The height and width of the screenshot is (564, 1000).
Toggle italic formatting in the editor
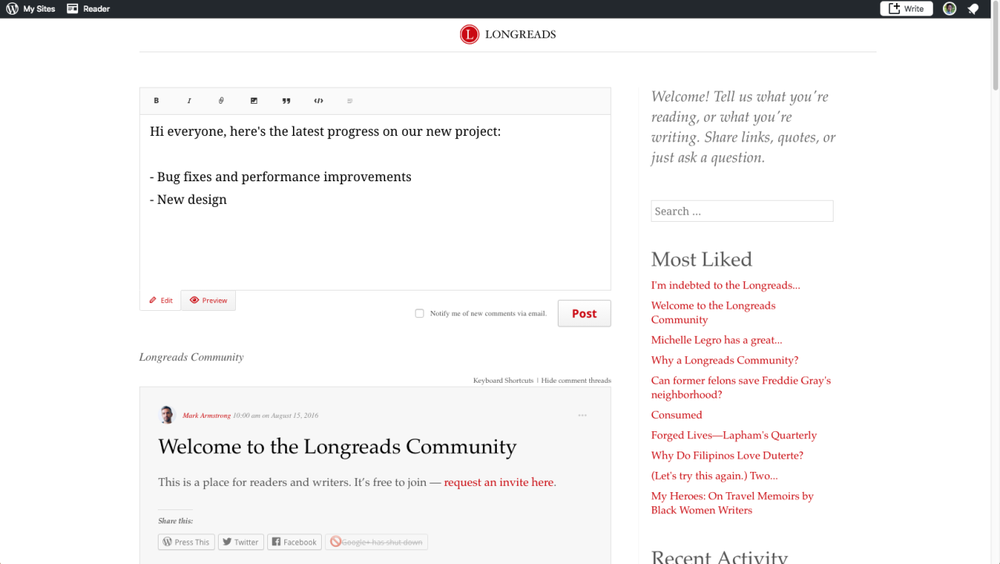pos(189,101)
